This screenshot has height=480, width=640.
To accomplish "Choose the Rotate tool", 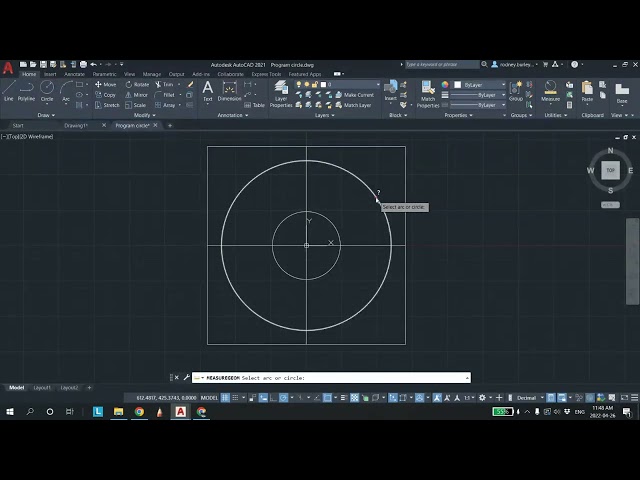I will (137, 84).
